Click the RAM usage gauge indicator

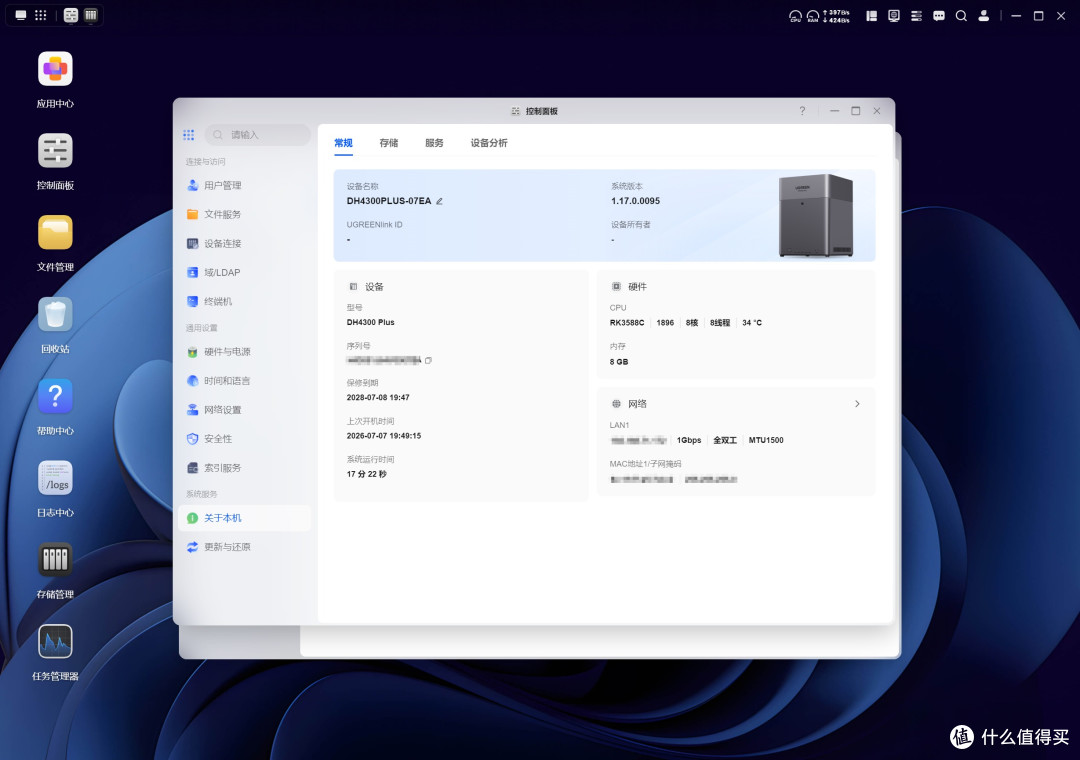pyautogui.click(x=813, y=16)
